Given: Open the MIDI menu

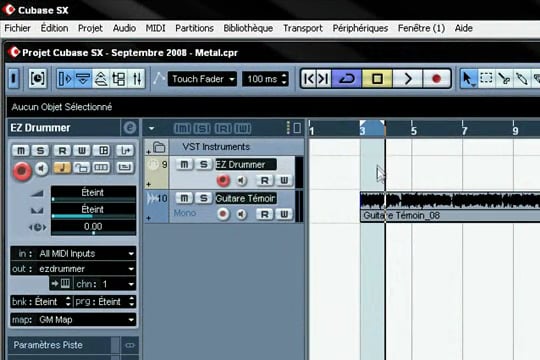Looking at the screenshot, I should pyautogui.click(x=155, y=28).
